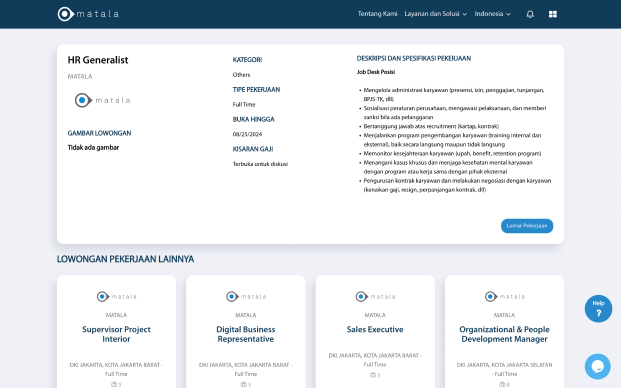Open the Matala logo in header

pyautogui.click(x=88, y=14)
